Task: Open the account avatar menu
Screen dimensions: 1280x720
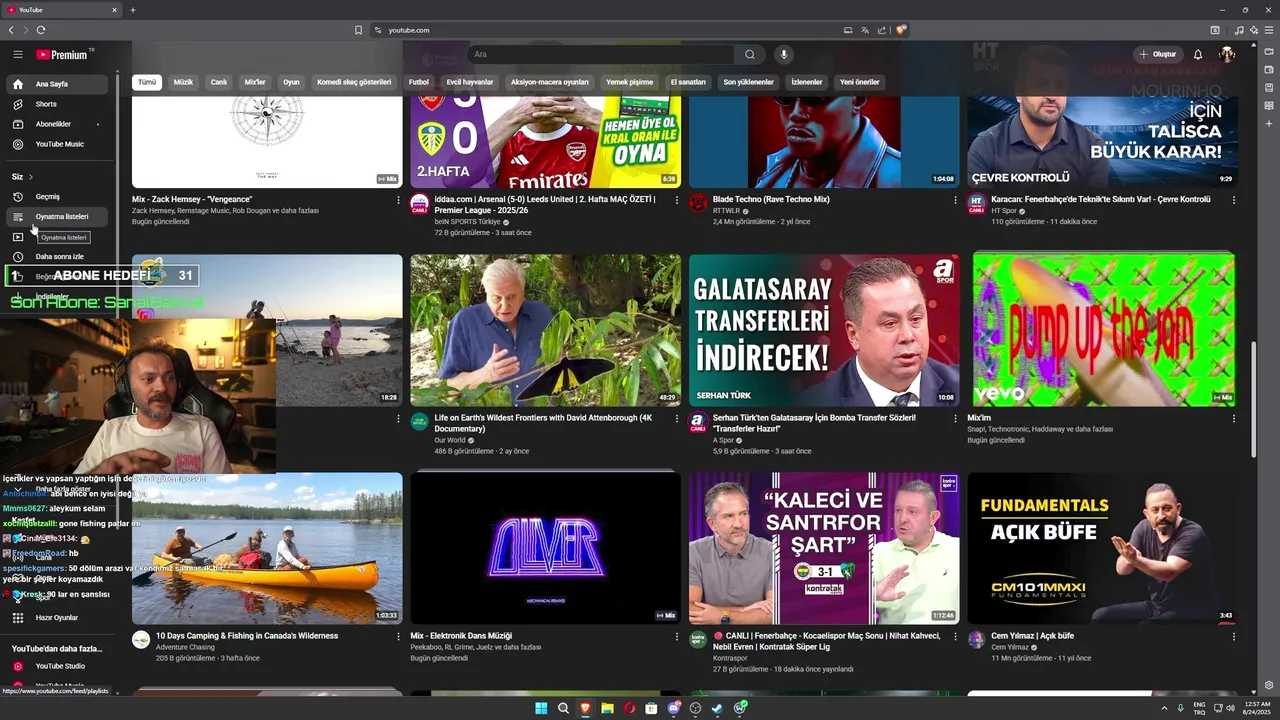Action: [1227, 54]
